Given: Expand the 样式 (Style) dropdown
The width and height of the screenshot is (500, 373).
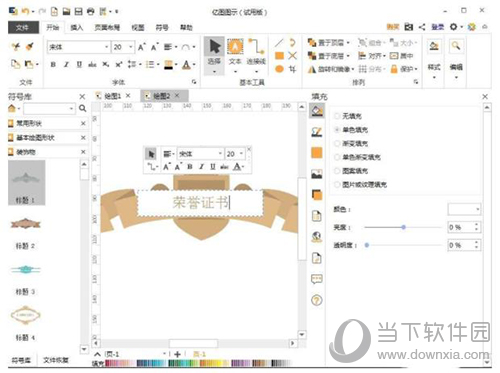Looking at the screenshot, I should click(434, 78).
